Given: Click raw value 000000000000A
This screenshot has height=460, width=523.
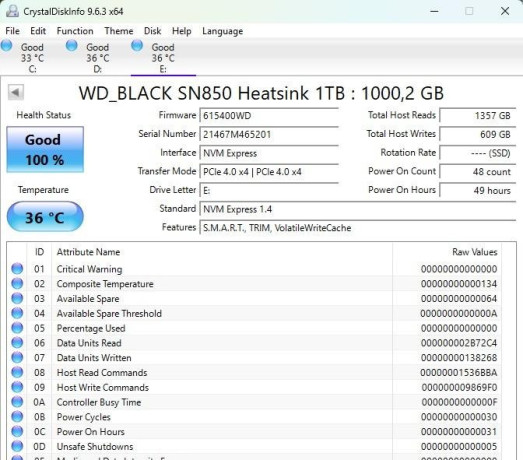Looking at the screenshot, I should [x=459, y=313].
